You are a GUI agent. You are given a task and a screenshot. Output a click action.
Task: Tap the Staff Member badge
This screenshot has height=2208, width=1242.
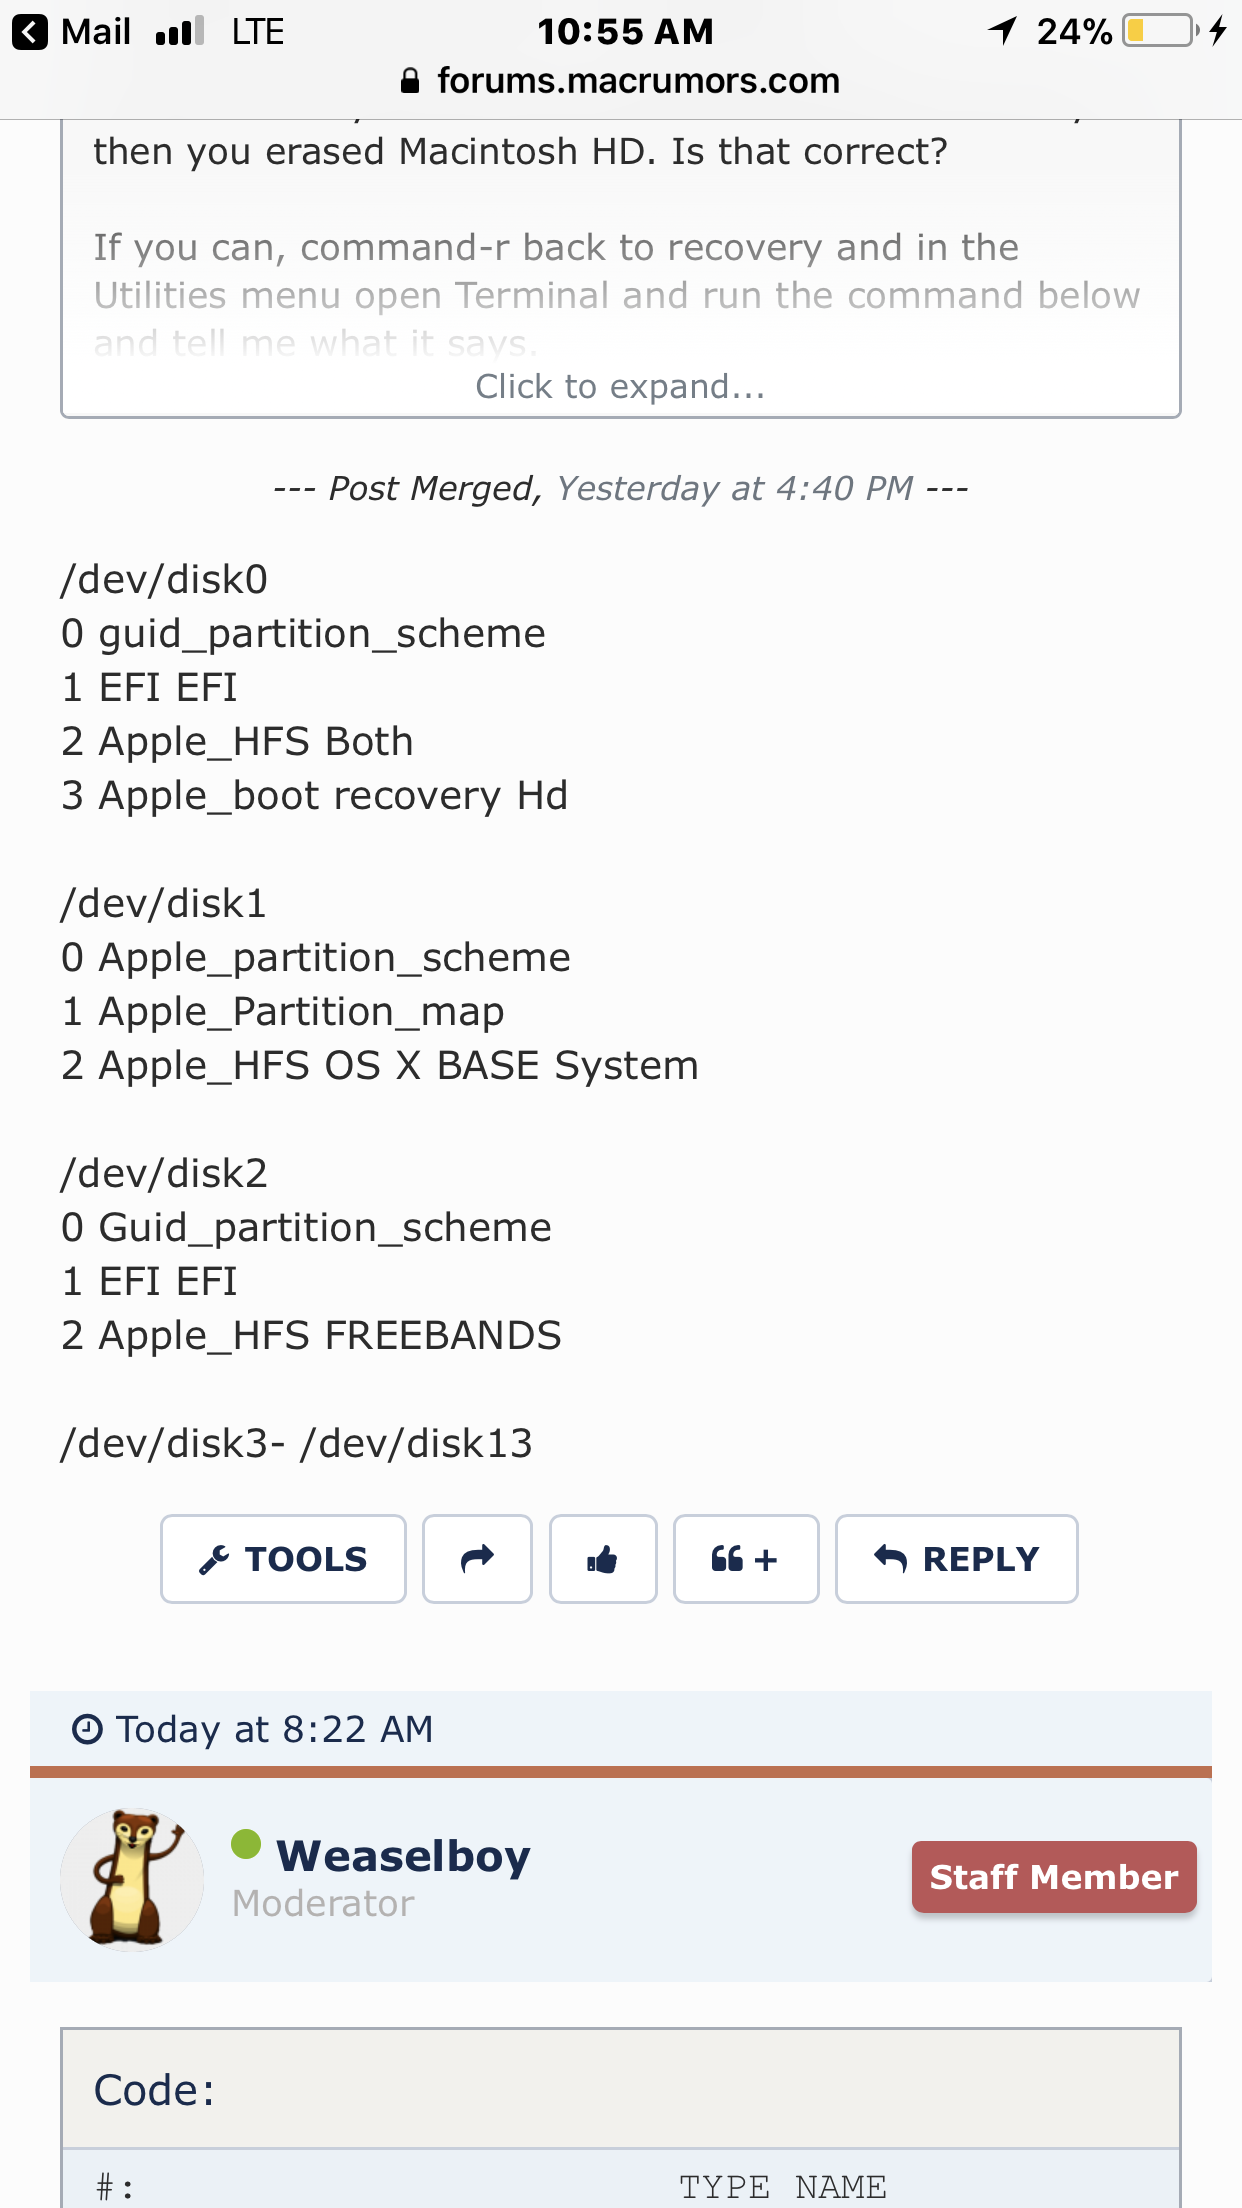click(1054, 1877)
